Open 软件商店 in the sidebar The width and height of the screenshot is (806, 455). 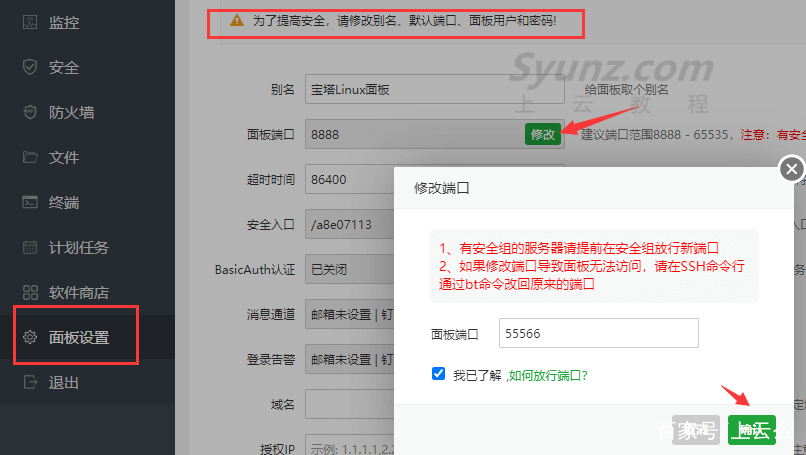(x=79, y=293)
